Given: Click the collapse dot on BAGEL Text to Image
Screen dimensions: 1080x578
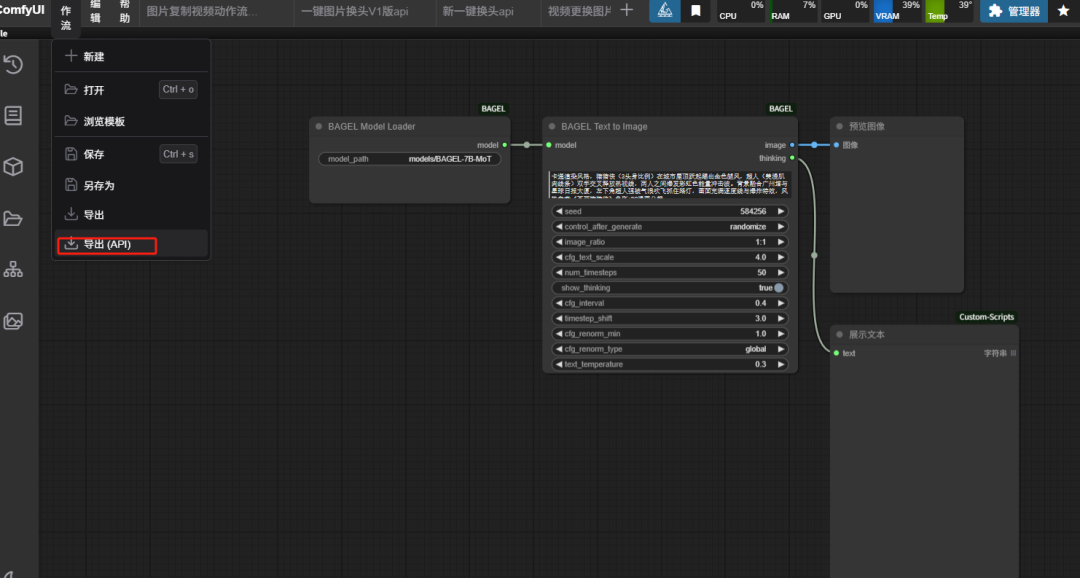Looking at the screenshot, I should (x=552, y=127).
